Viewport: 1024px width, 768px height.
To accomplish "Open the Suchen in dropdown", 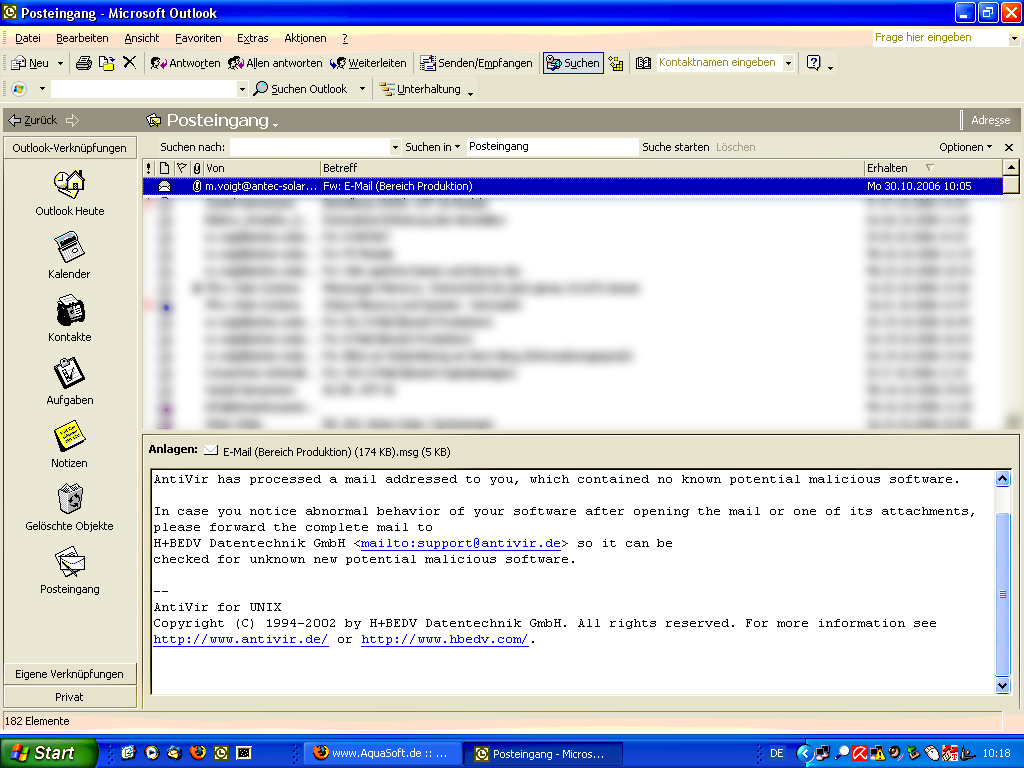I will click(433, 147).
